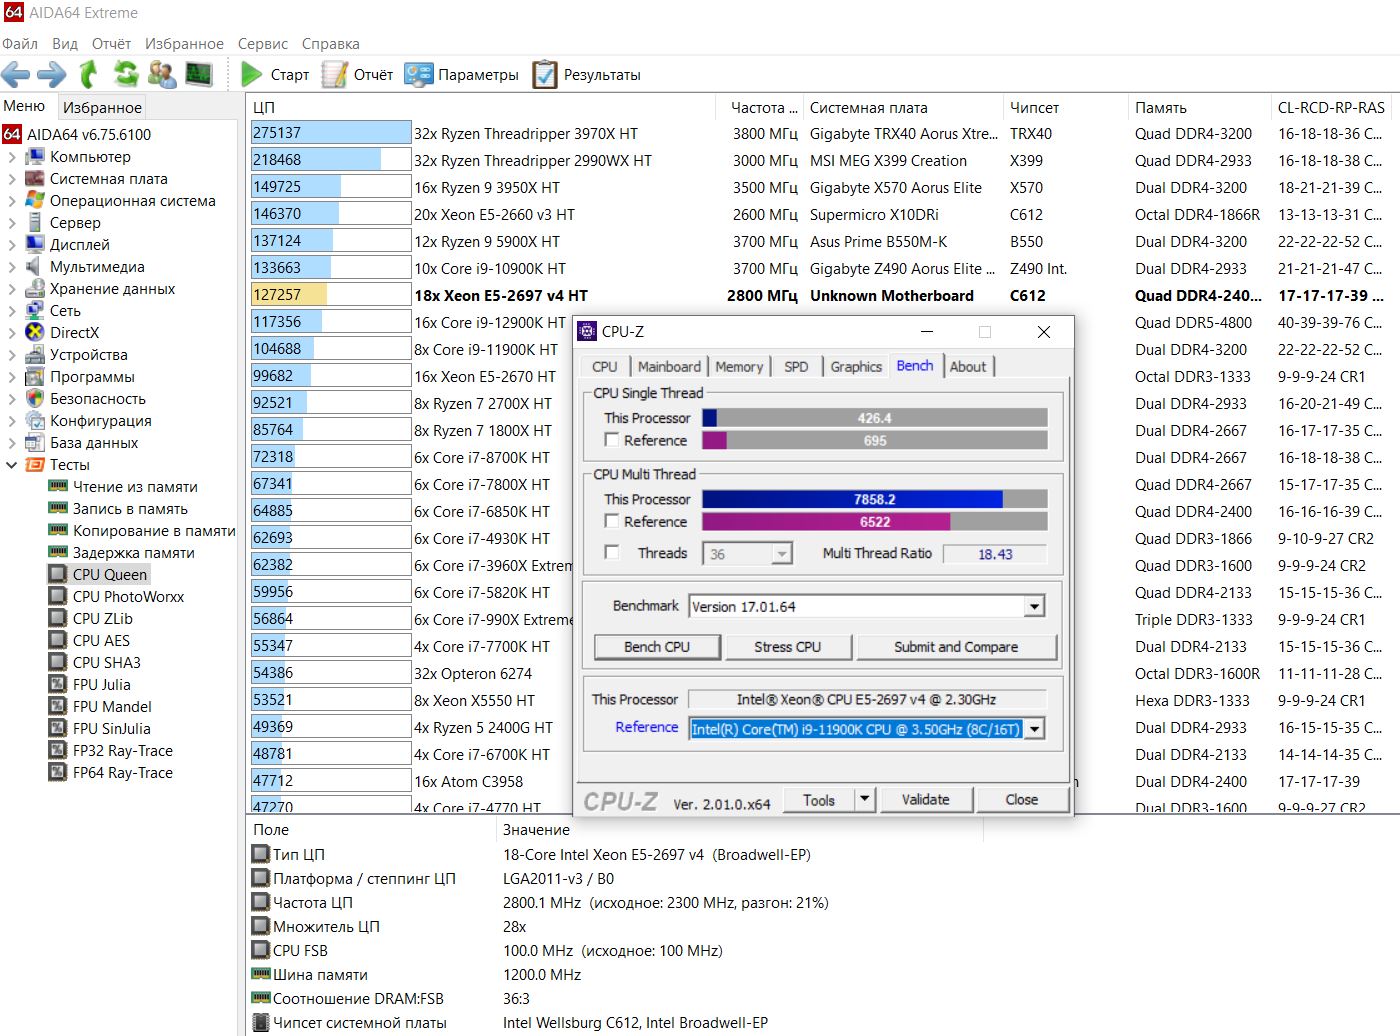The height and width of the screenshot is (1036, 1400).
Task: Click the CPU-Z title bar app icon
Action: [588, 331]
